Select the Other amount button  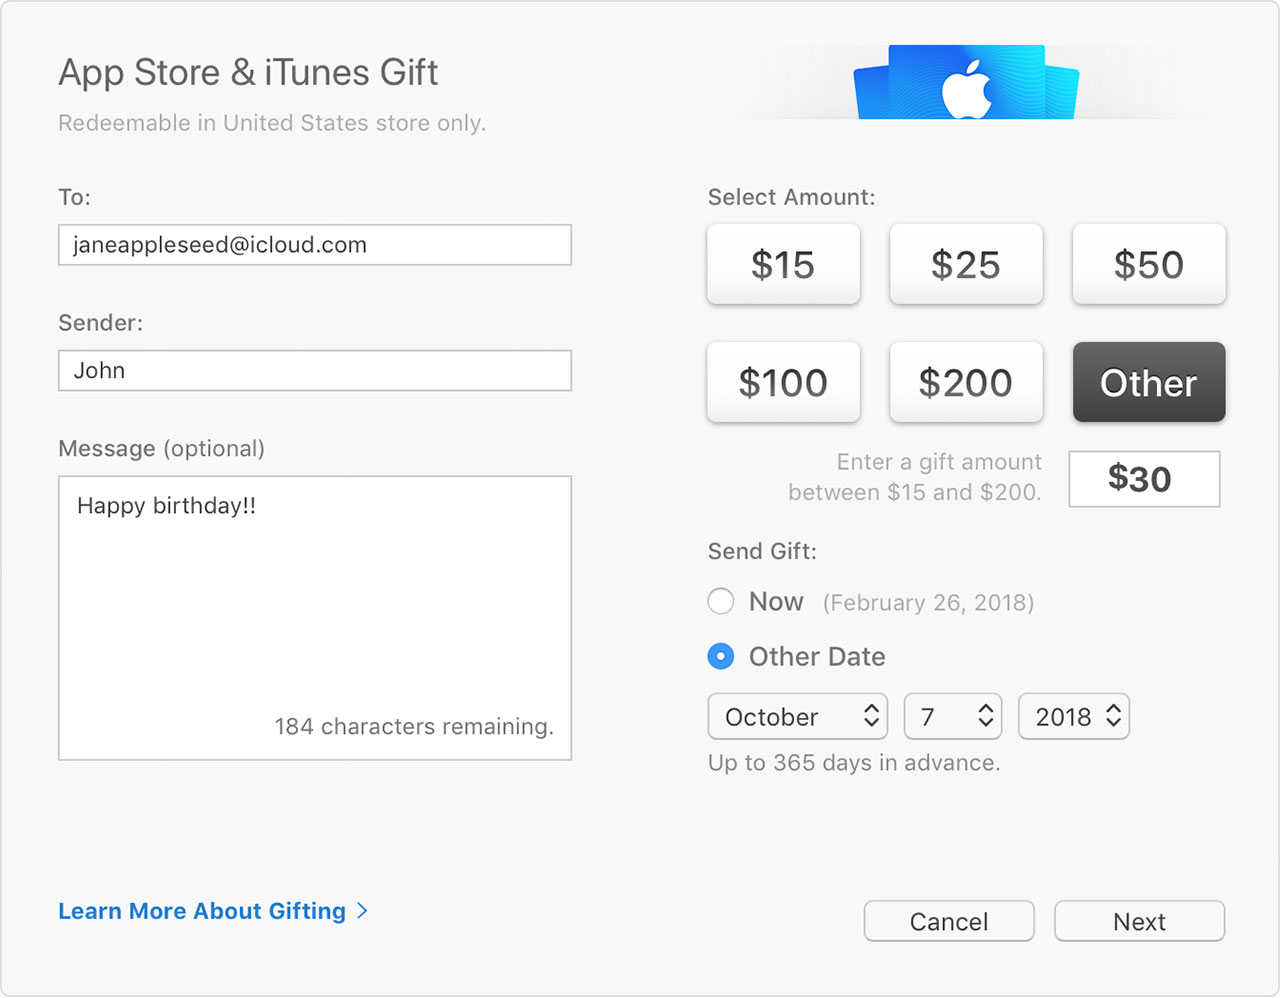[1149, 382]
